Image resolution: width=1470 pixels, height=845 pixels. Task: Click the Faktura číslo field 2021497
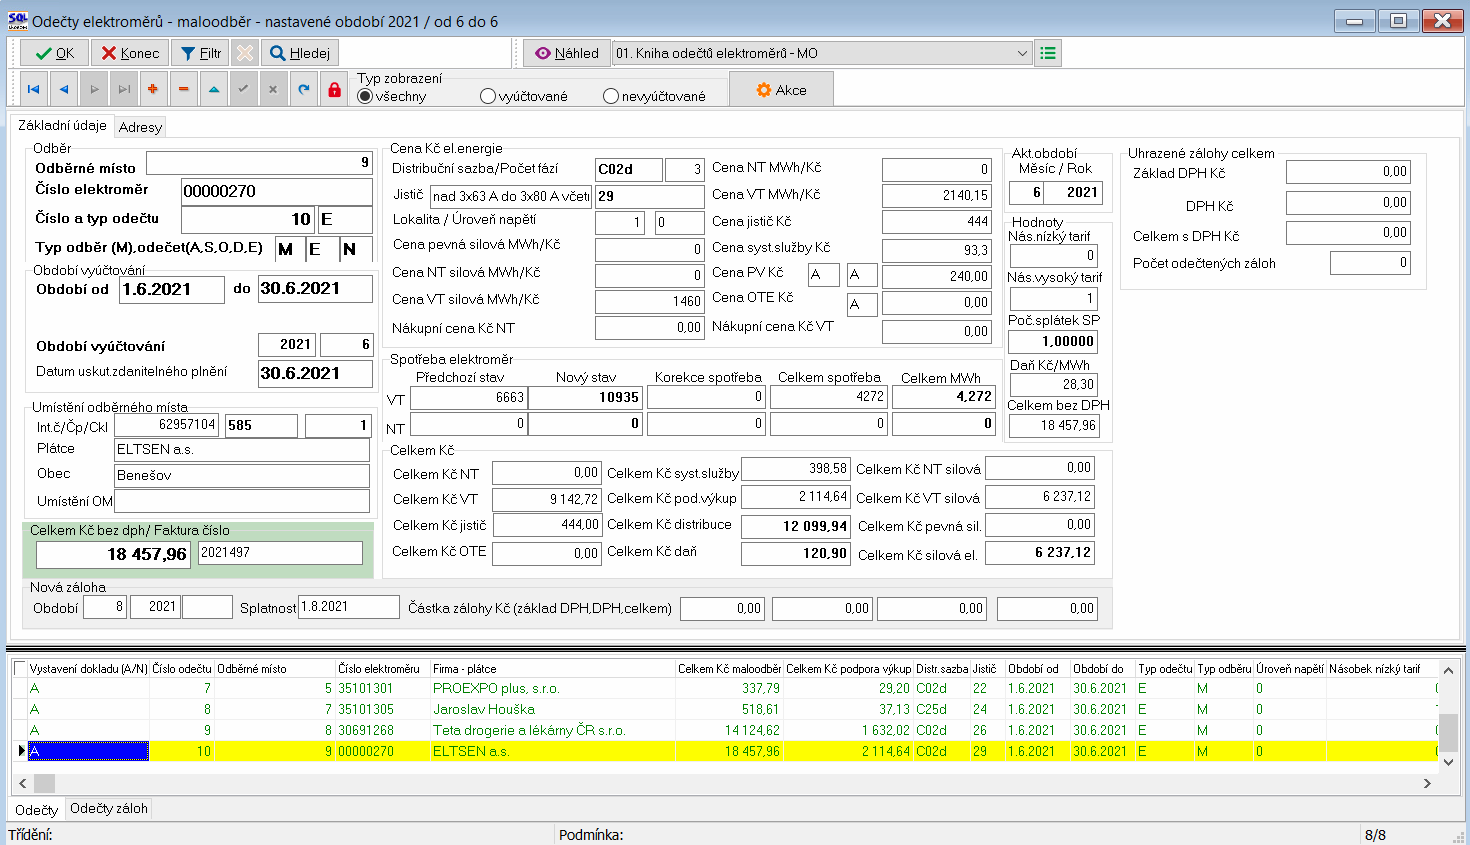(280, 552)
